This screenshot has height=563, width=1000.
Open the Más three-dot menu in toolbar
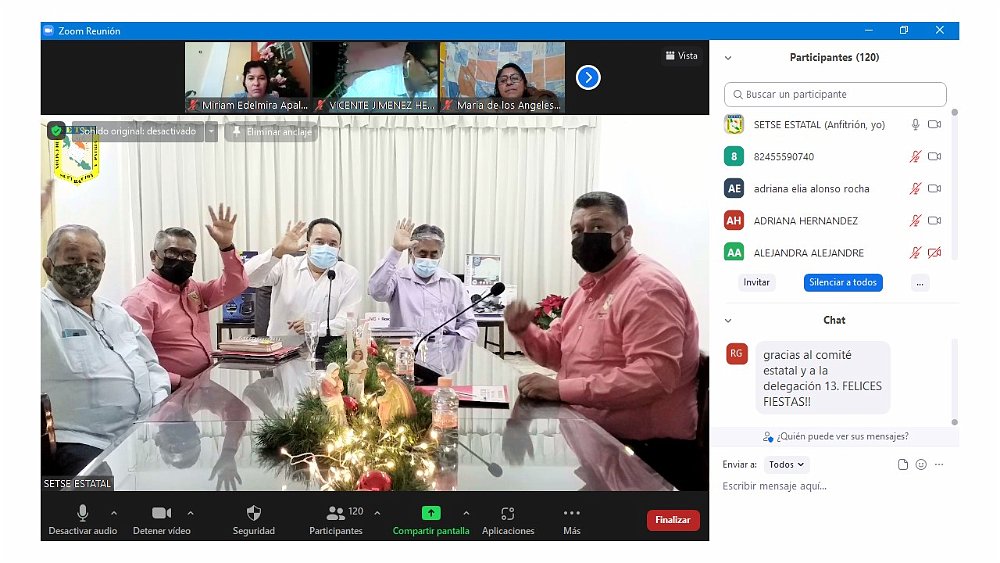coord(571,514)
